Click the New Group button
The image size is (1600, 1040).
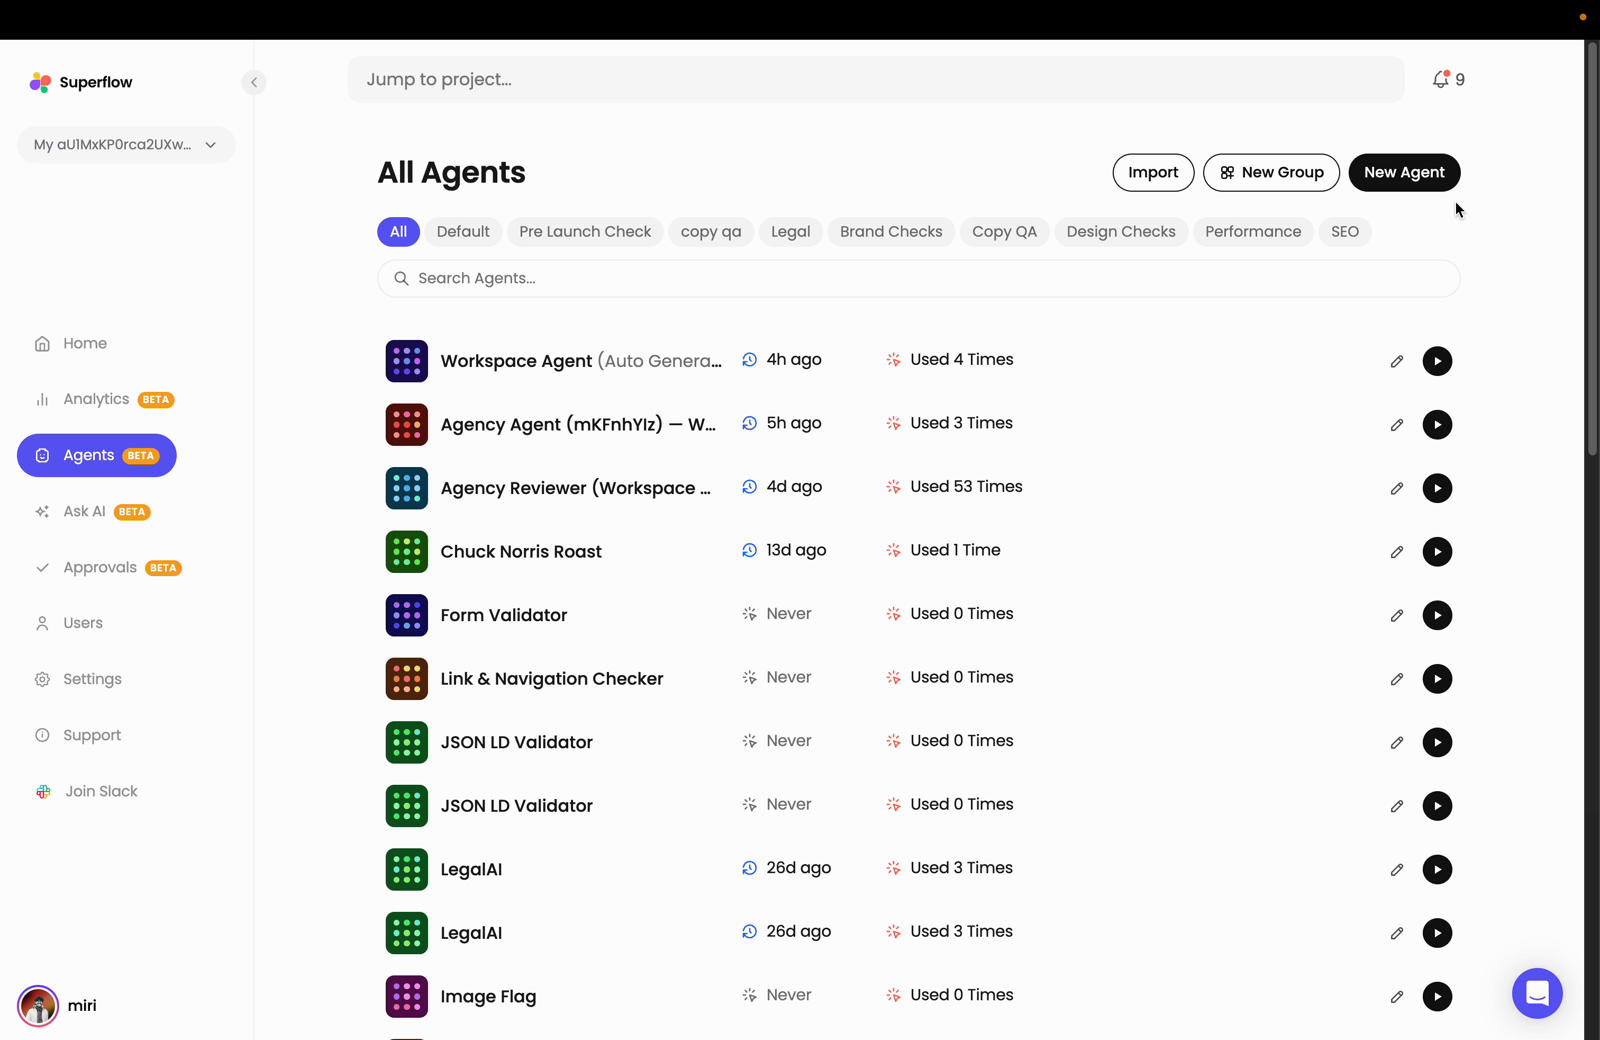coord(1271,172)
